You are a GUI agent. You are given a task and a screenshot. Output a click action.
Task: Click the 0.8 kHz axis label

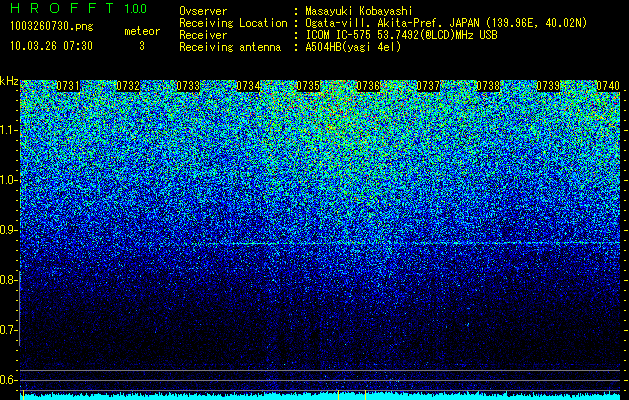pyautogui.click(x=9, y=280)
